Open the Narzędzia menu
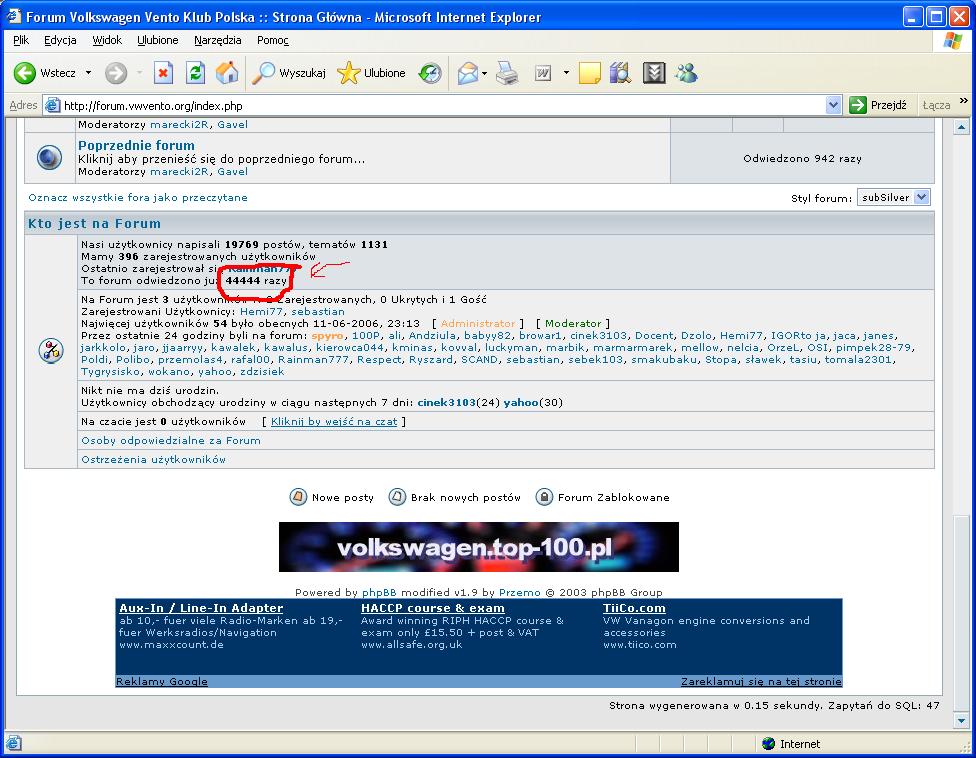The image size is (976, 758). click(x=218, y=40)
